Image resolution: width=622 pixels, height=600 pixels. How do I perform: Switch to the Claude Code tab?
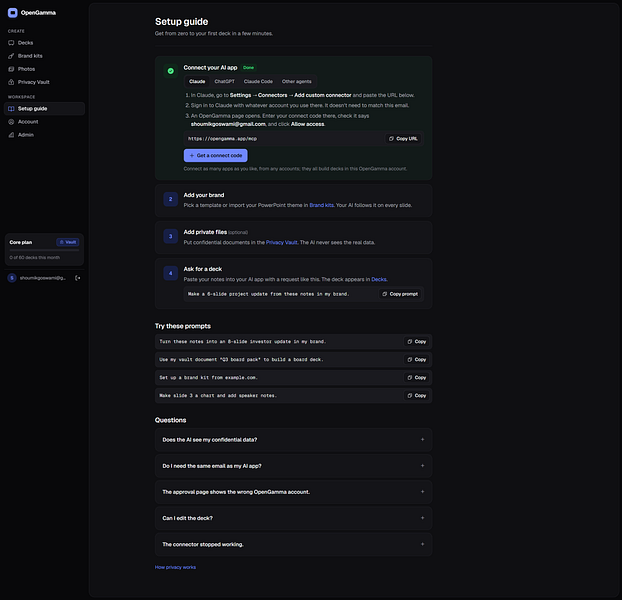click(258, 82)
